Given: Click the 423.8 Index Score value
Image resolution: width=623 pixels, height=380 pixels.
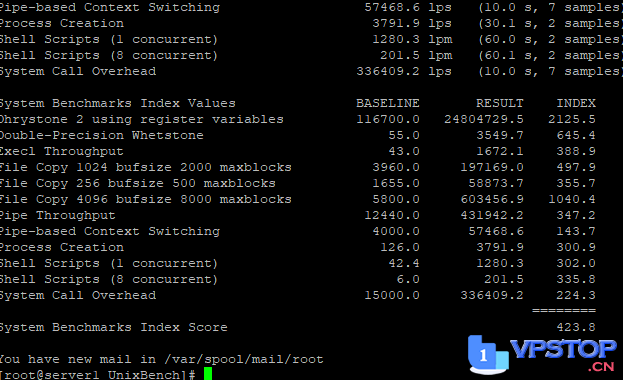Looking at the screenshot, I should (576, 327).
